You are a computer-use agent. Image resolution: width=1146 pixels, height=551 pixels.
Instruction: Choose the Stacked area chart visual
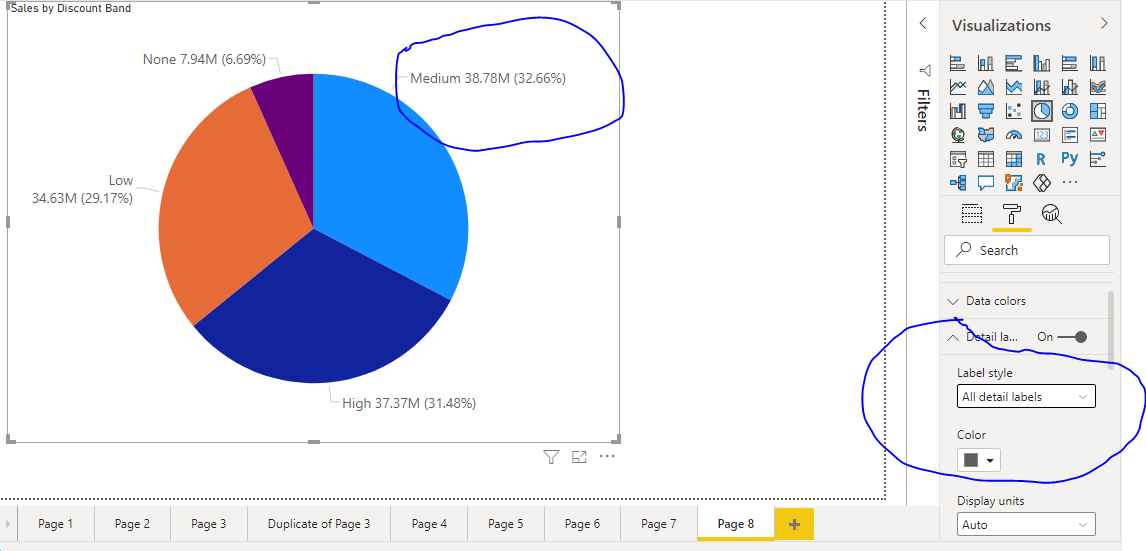pyautogui.click(x=1014, y=87)
